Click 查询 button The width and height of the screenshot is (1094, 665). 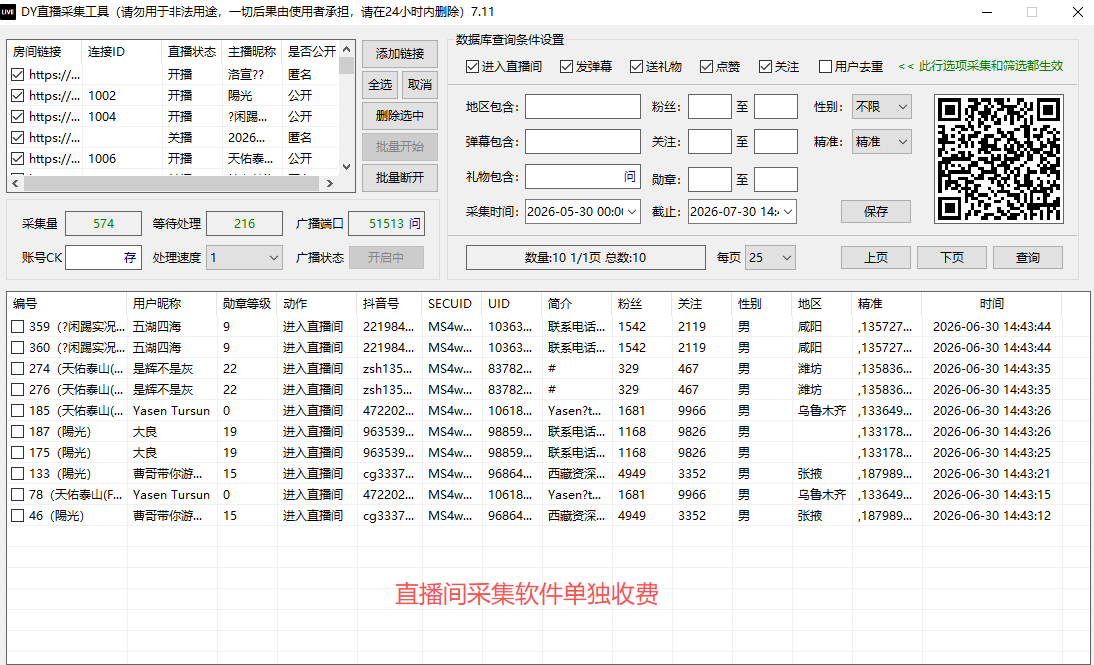point(1028,257)
